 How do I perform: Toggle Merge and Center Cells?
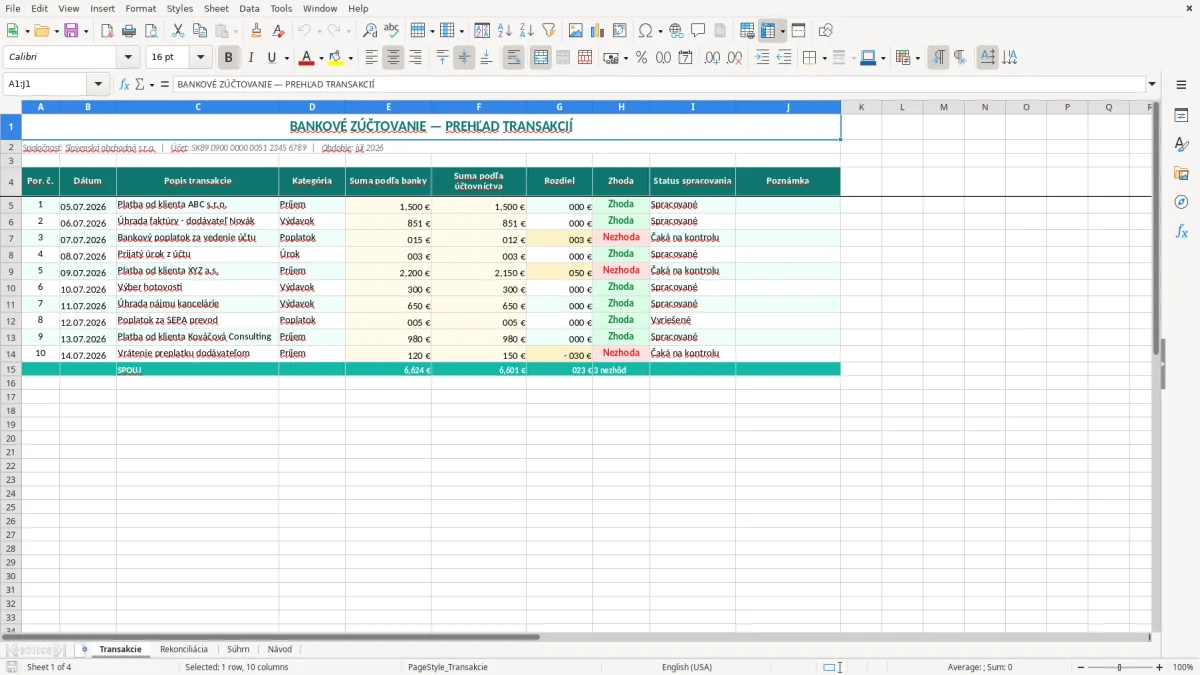pyautogui.click(x=541, y=58)
